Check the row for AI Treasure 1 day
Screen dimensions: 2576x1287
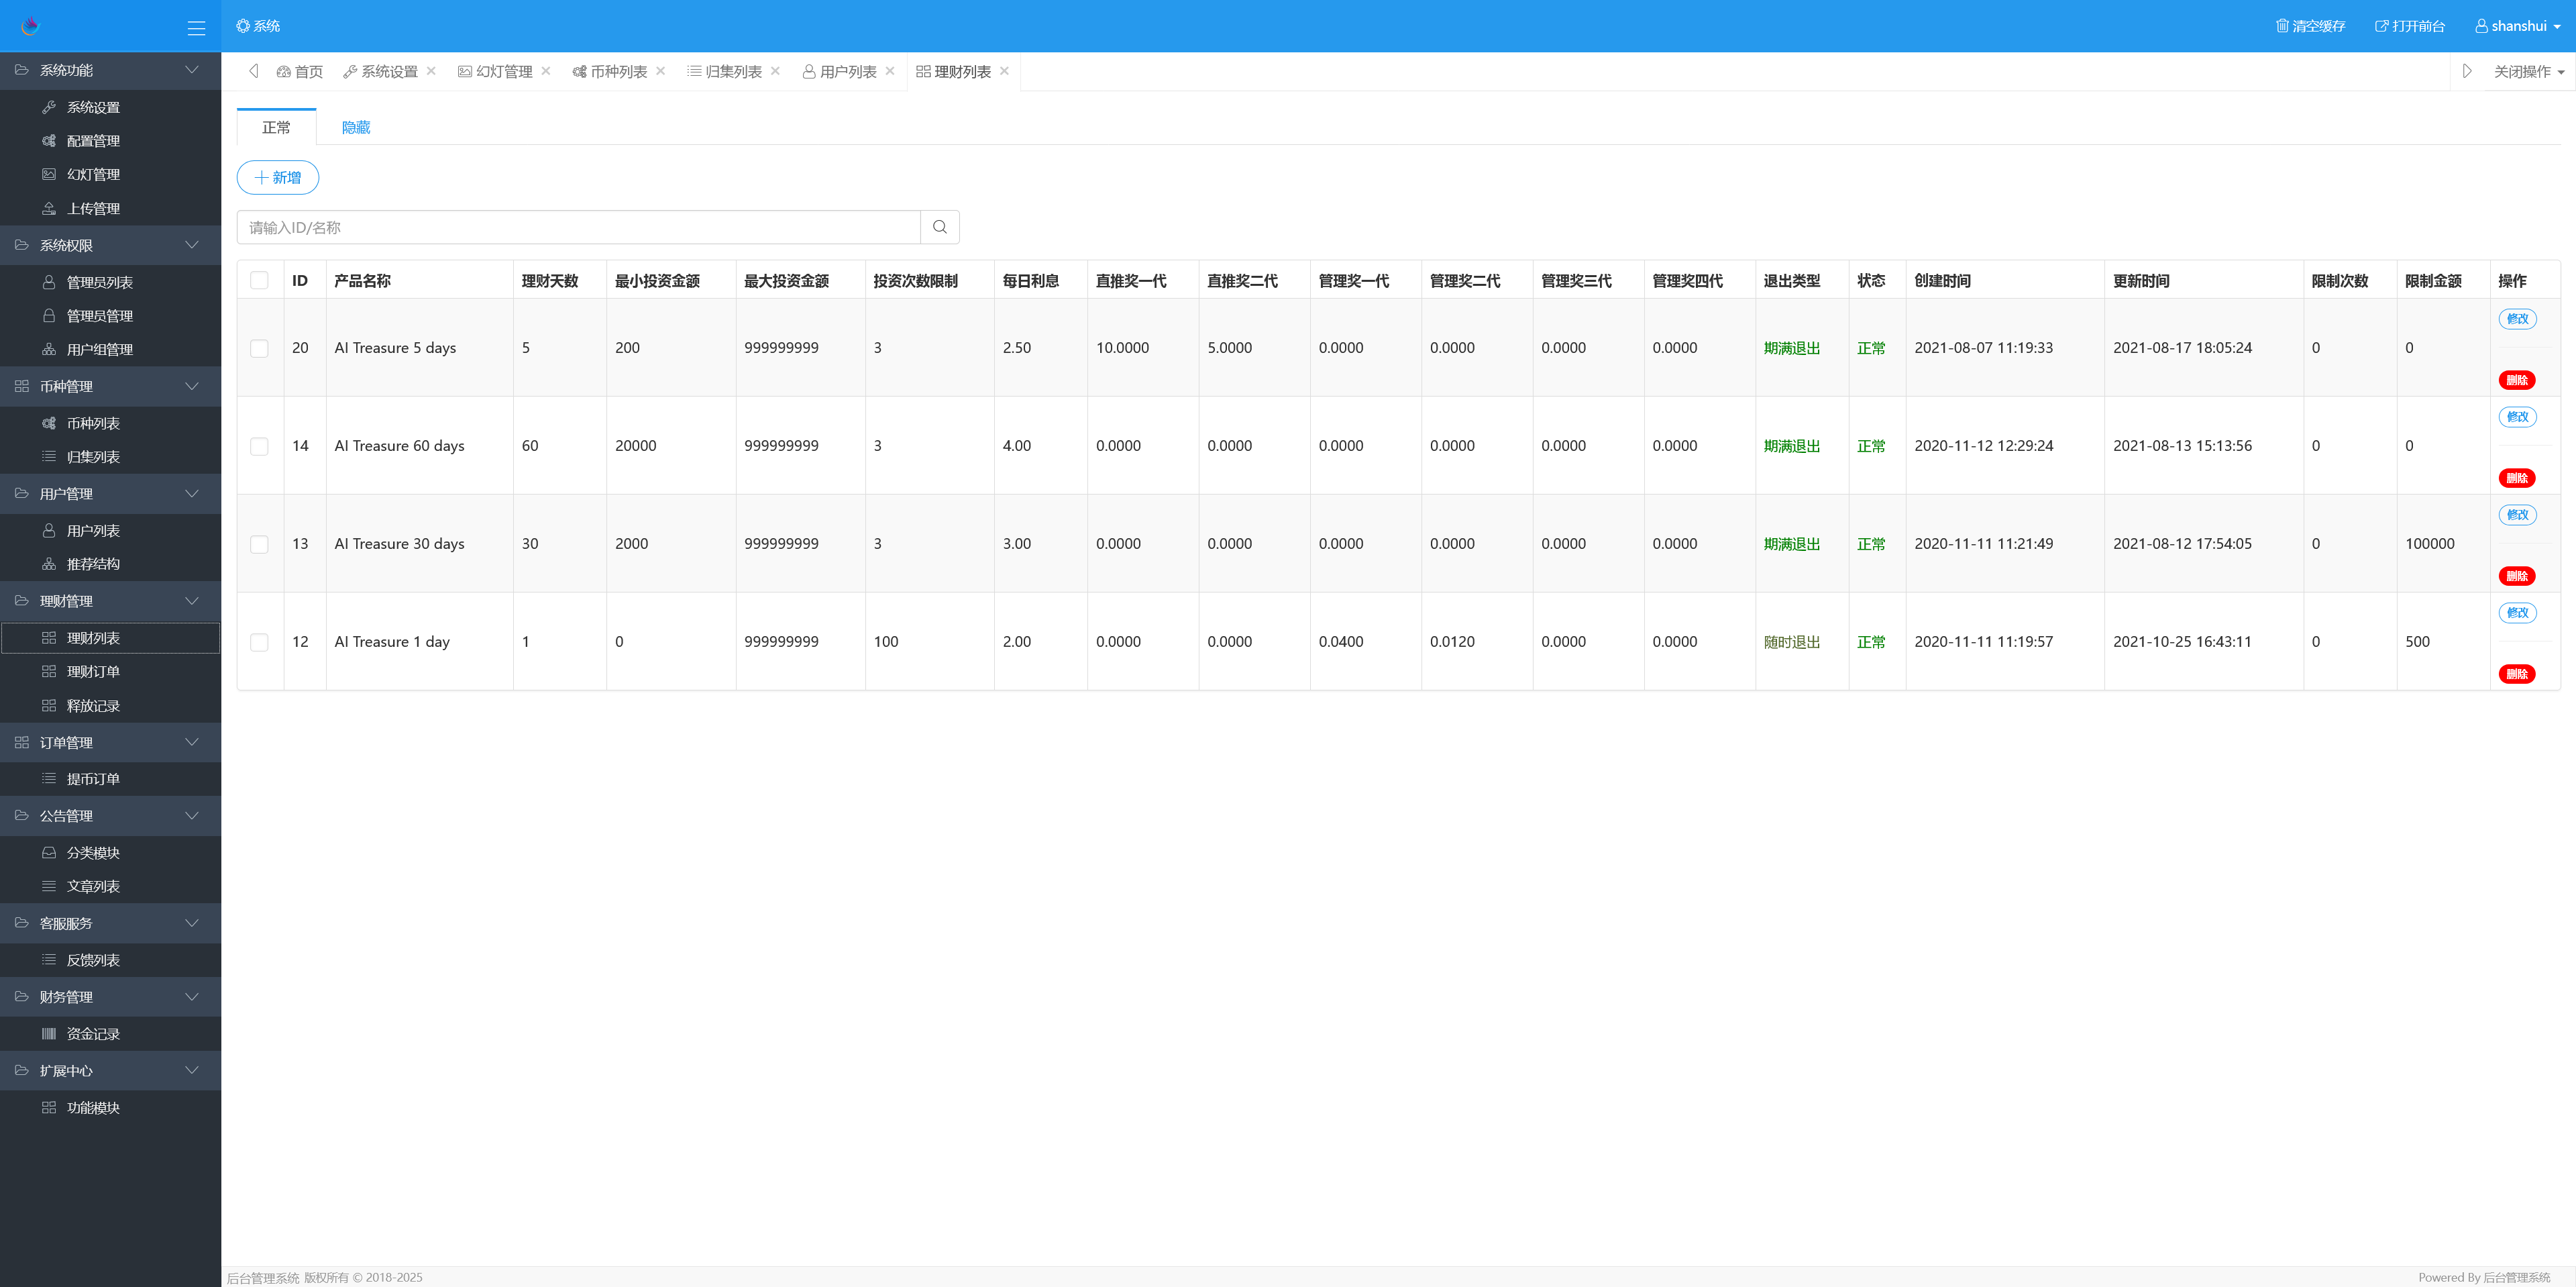click(259, 642)
